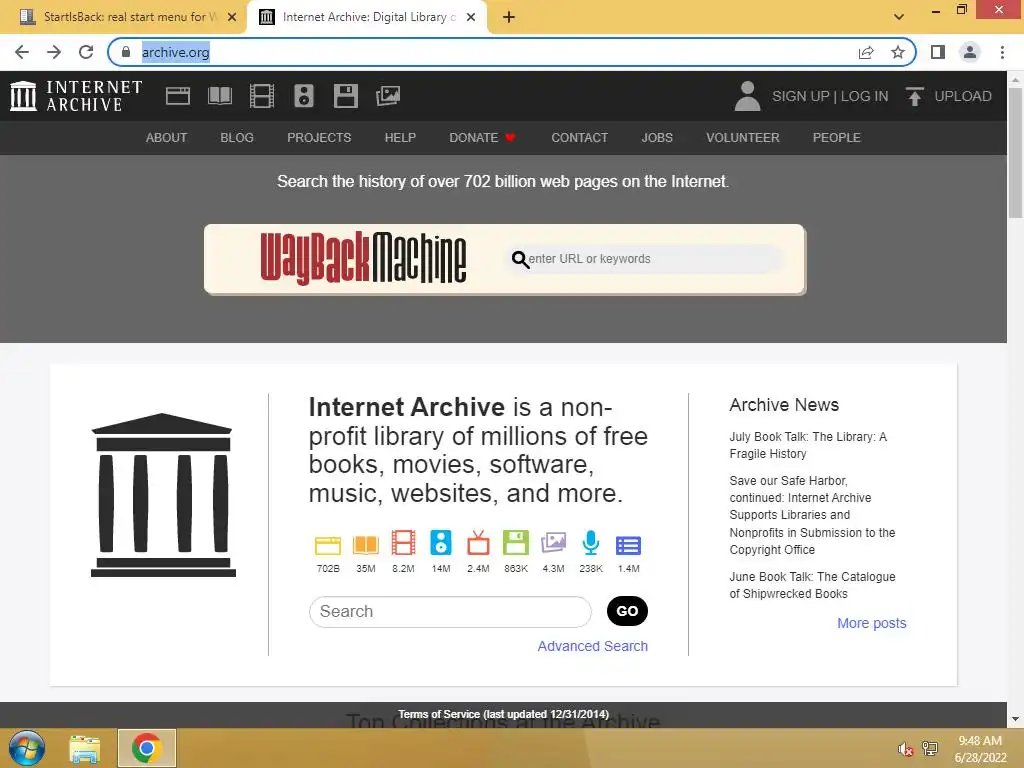Click SIGN UP link
This screenshot has height=768, width=1024.
tap(800, 96)
